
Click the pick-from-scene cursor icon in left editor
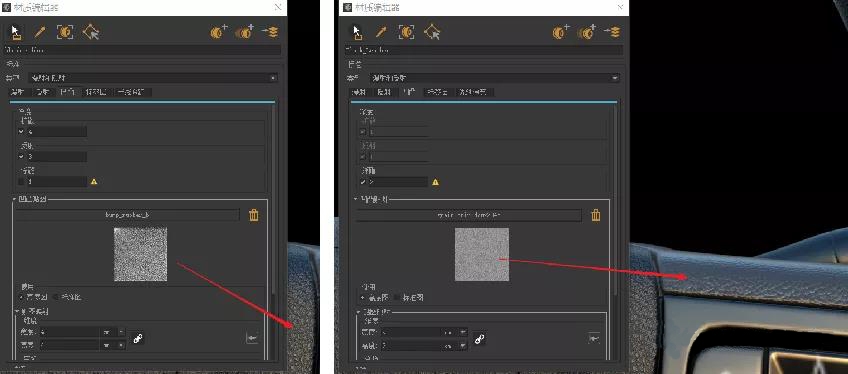point(90,32)
